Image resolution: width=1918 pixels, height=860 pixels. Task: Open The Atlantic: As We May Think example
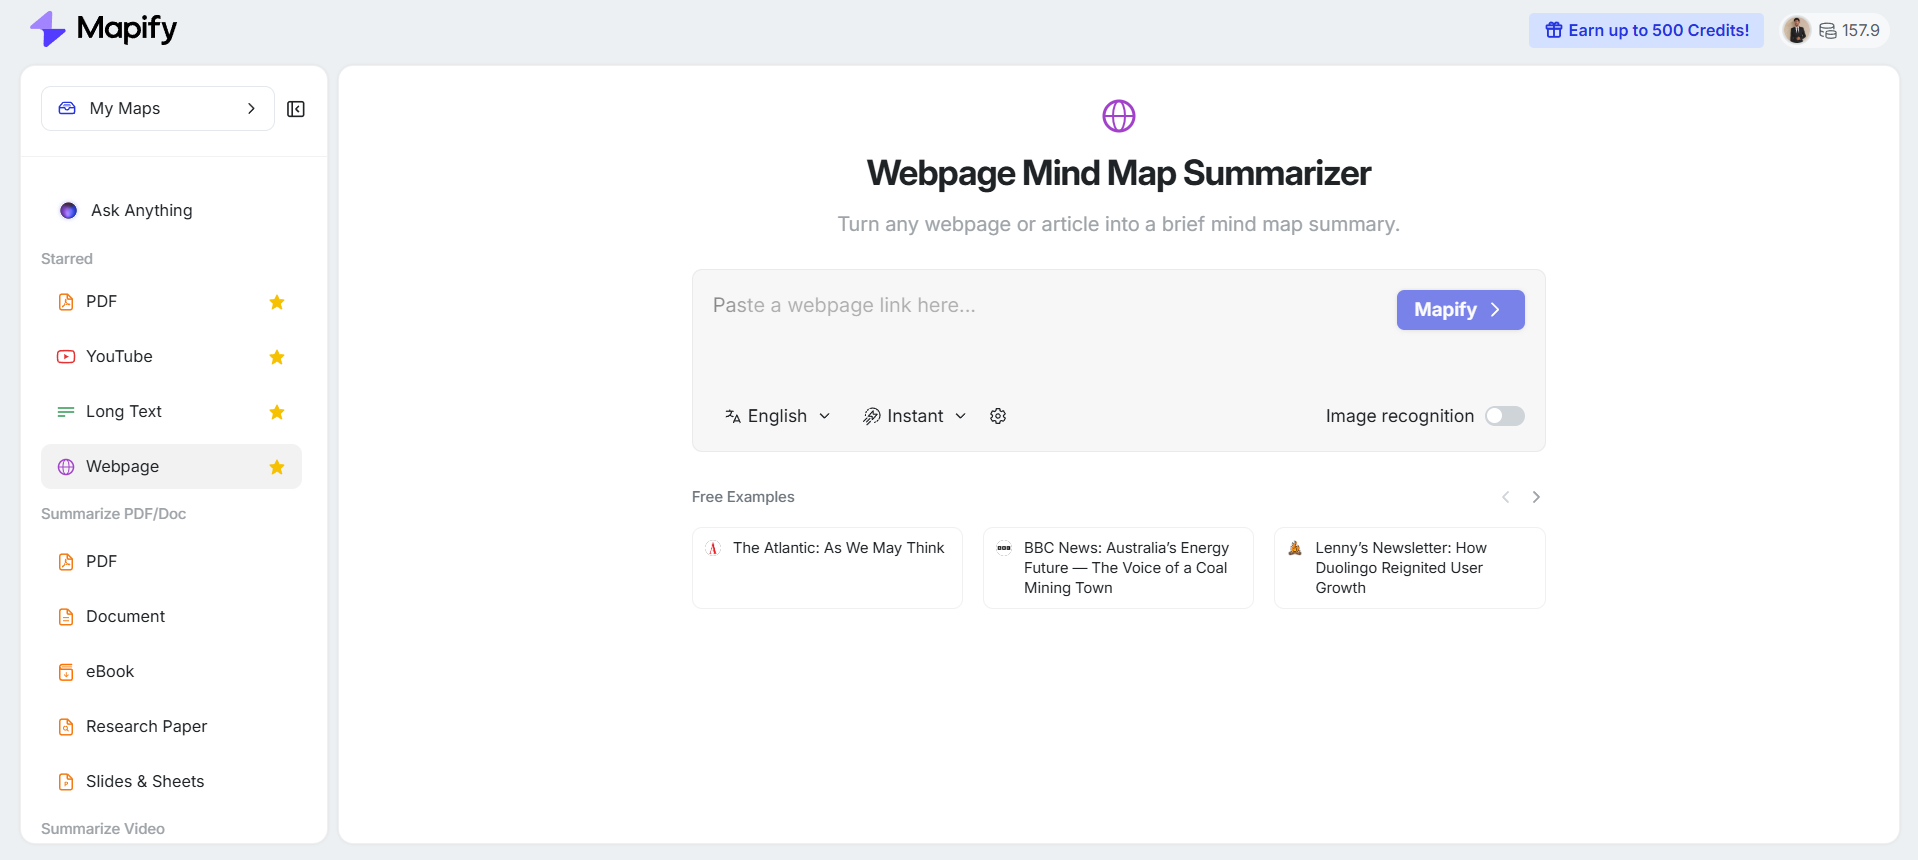(827, 568)
